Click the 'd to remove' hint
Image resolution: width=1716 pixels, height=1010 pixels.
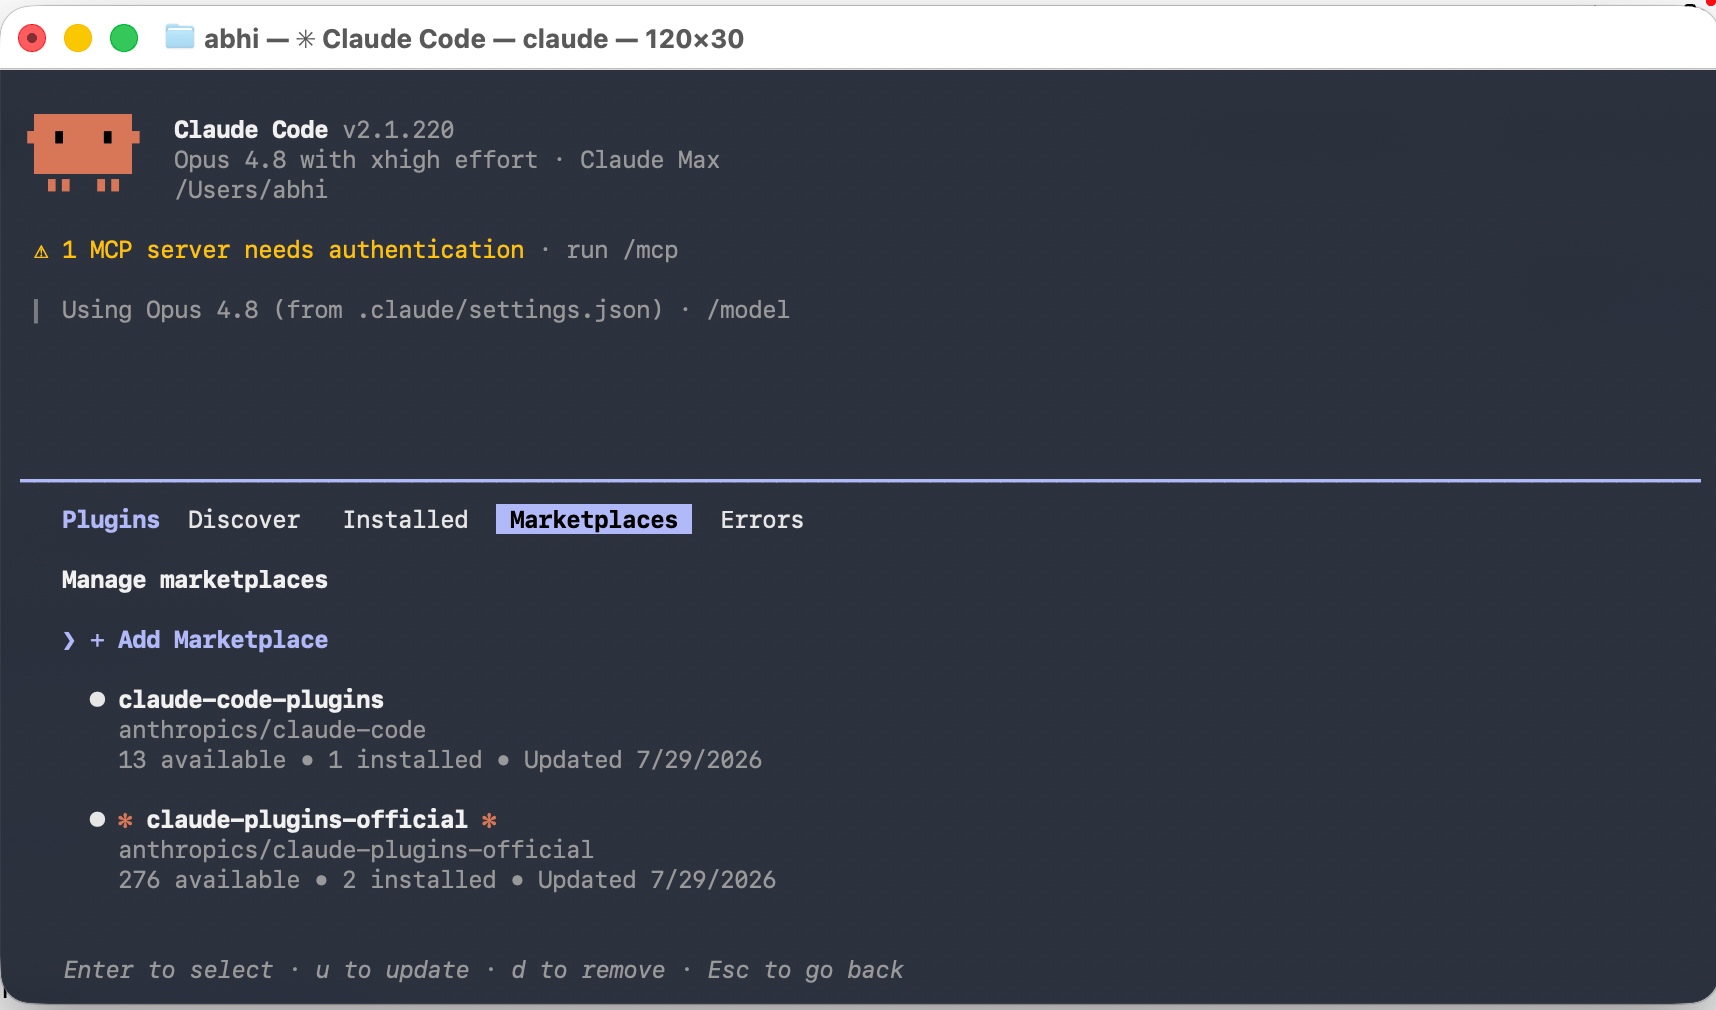(x=588, y=970)
